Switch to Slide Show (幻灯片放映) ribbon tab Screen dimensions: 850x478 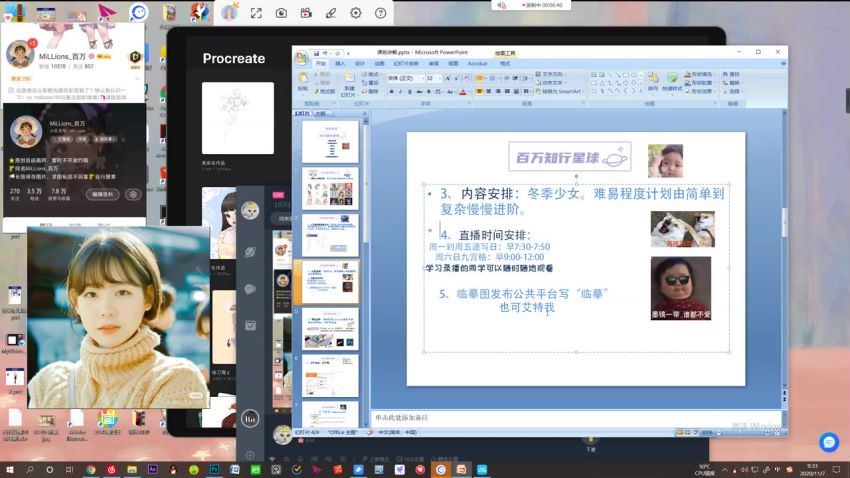click(x=406, y=63)
